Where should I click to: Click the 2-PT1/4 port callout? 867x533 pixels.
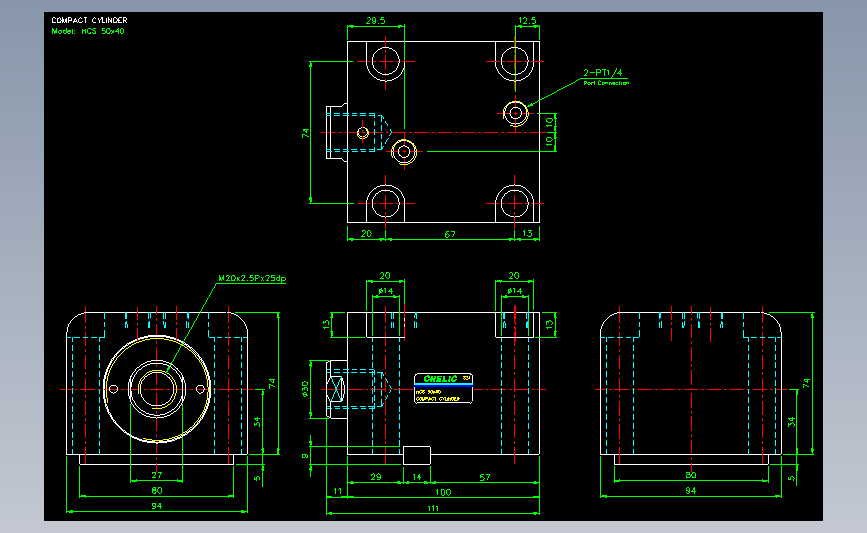tap(602, 72)
